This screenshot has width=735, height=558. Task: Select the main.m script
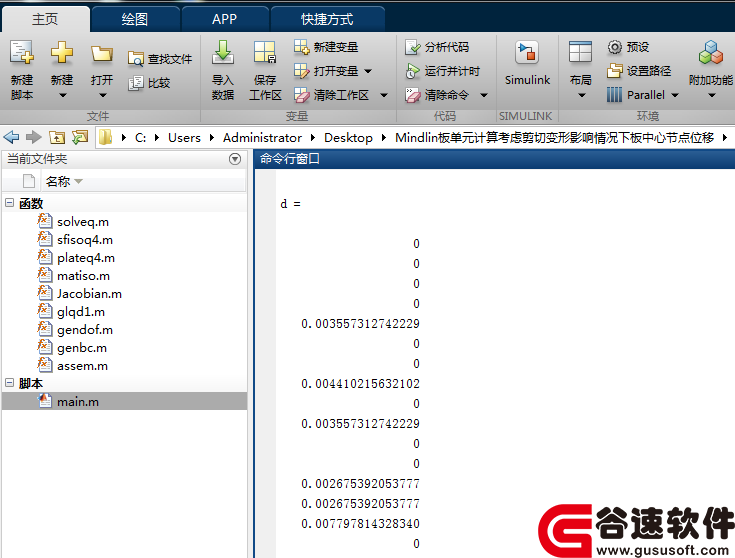(x=125, y=401)
